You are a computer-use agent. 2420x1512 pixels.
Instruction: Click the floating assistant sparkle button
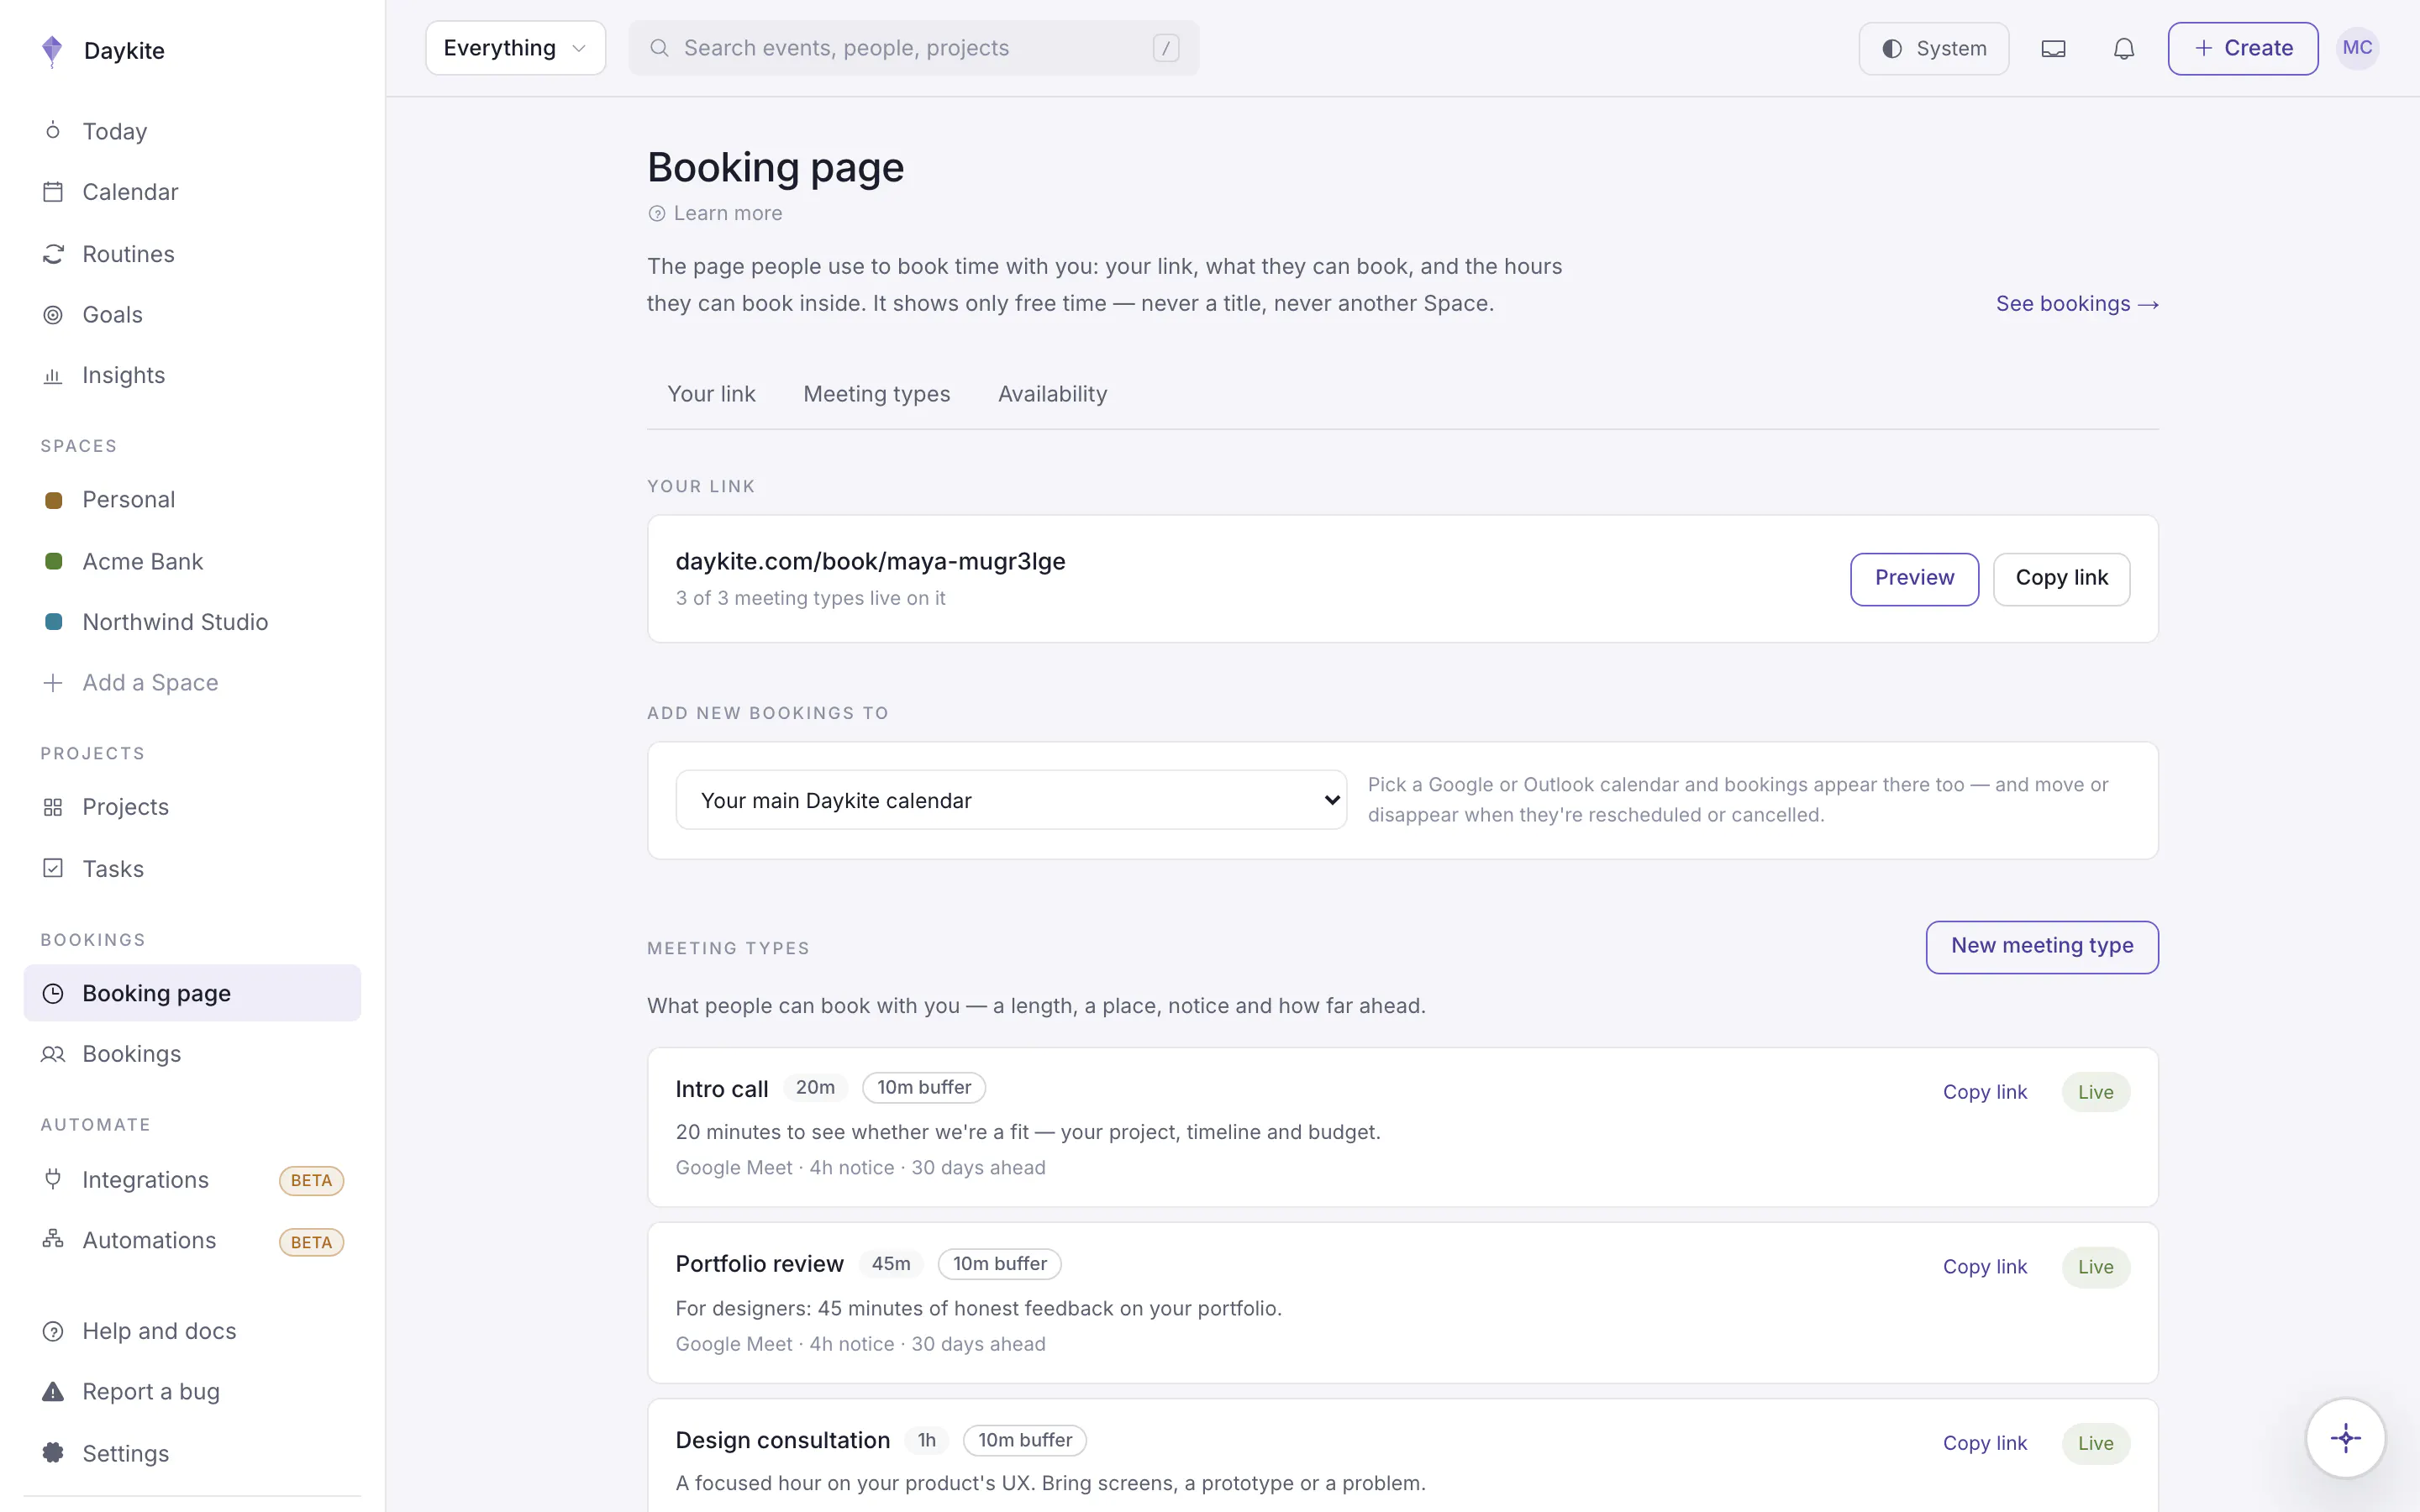[2345, 1438]
